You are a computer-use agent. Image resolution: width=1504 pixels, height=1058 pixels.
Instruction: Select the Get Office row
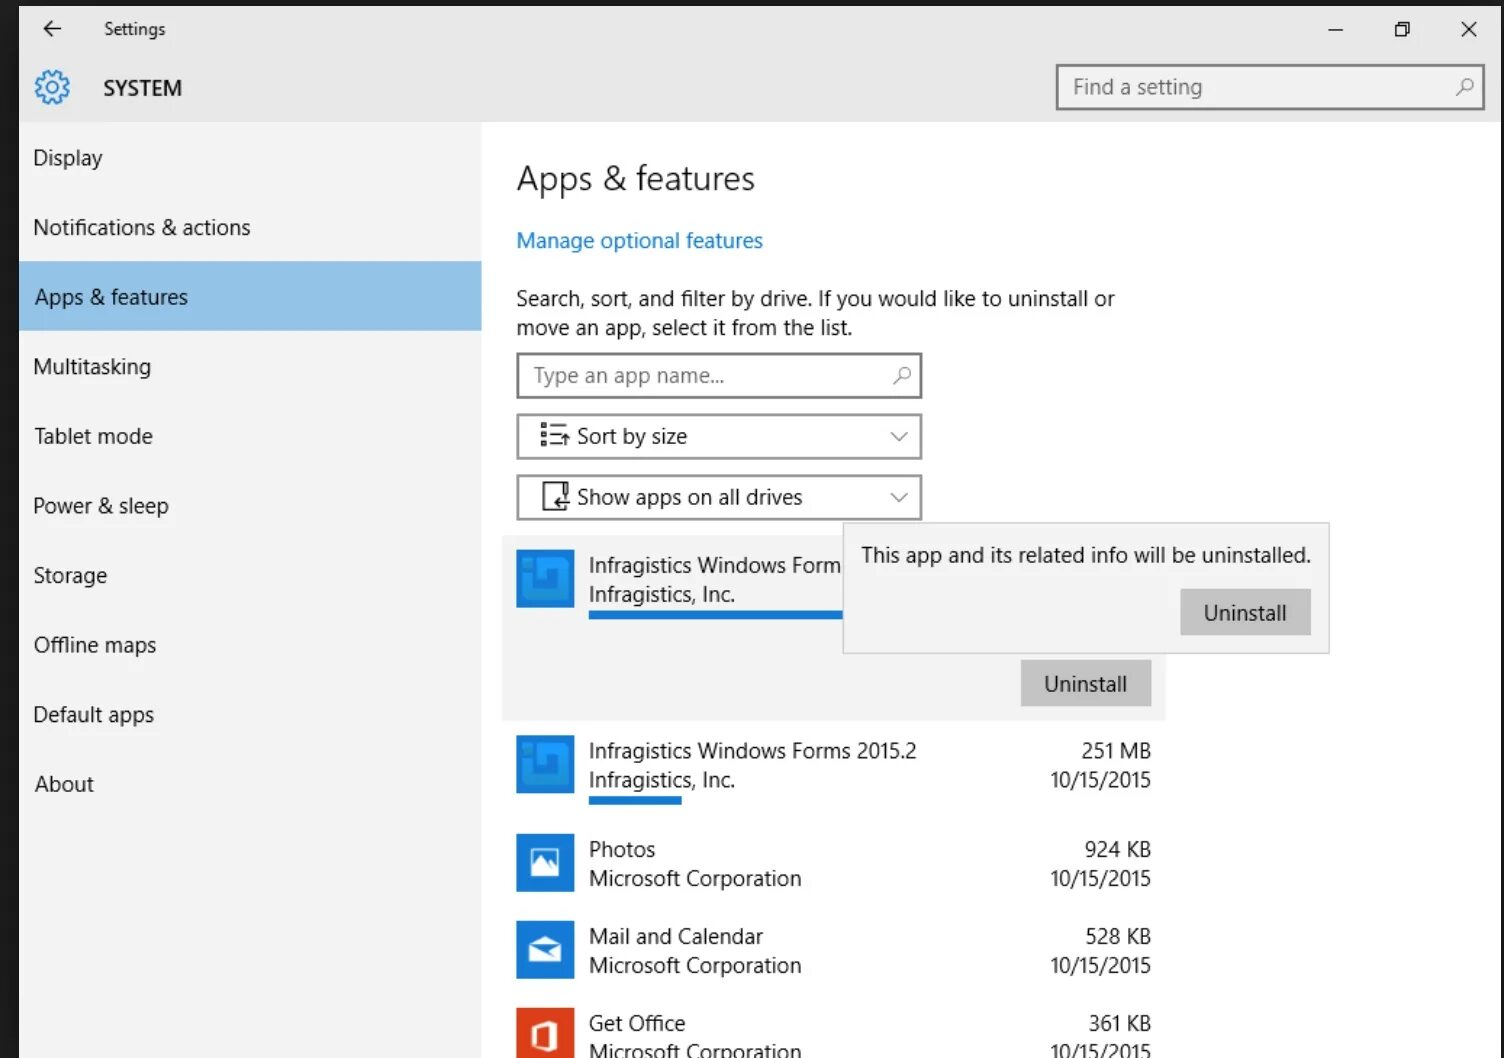pyautogui.click(x=834, y=1031)
